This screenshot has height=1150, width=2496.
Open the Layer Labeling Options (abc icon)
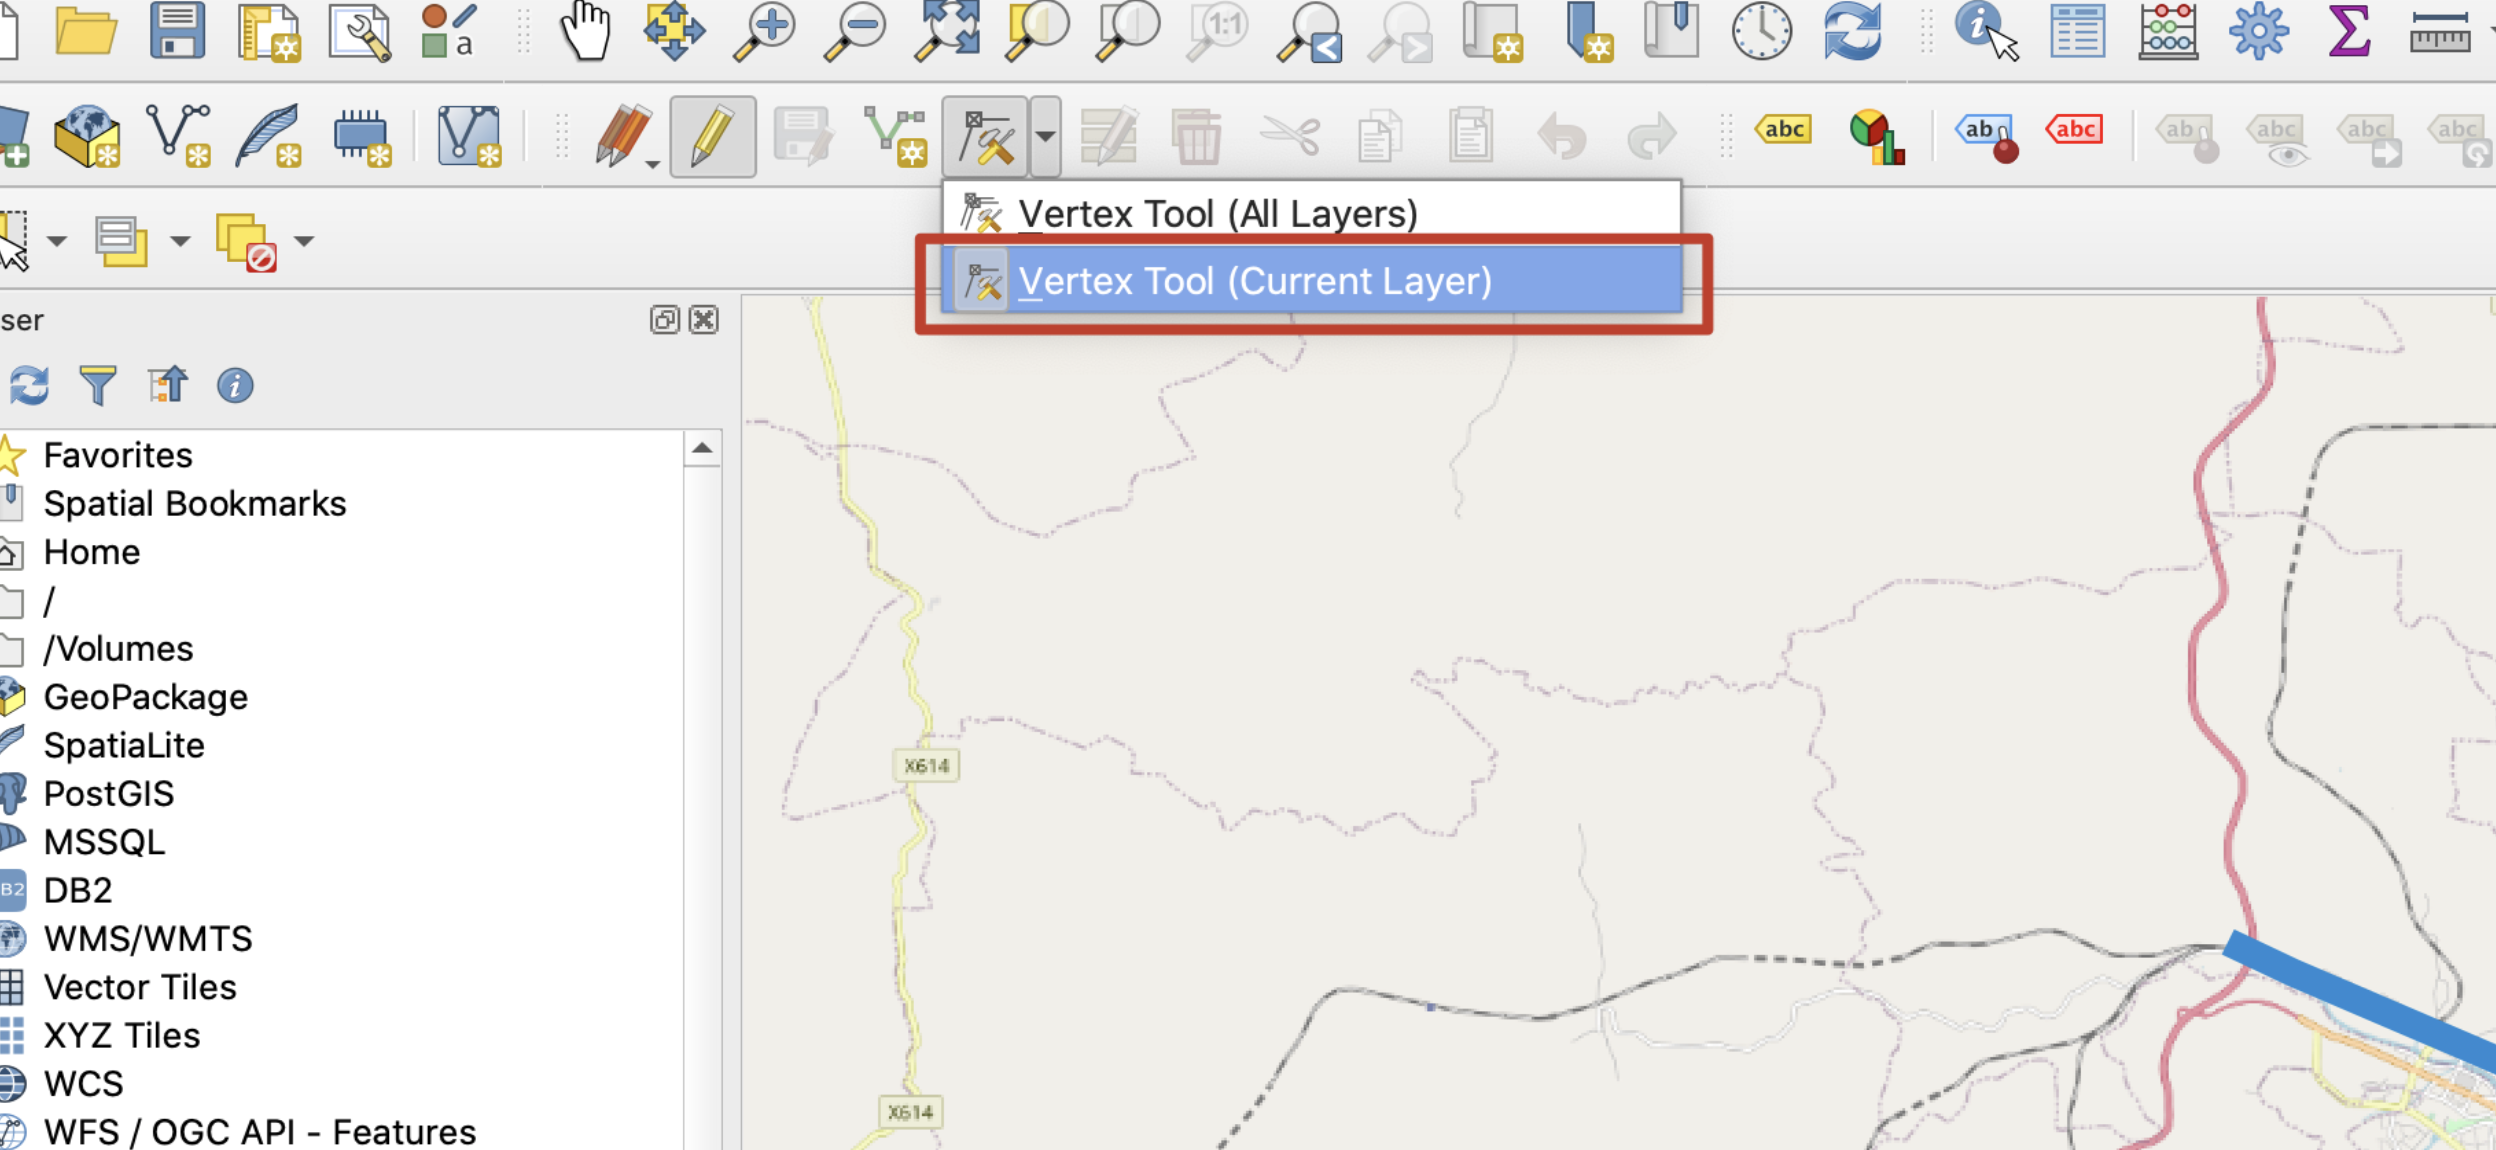click(1783, 130)
